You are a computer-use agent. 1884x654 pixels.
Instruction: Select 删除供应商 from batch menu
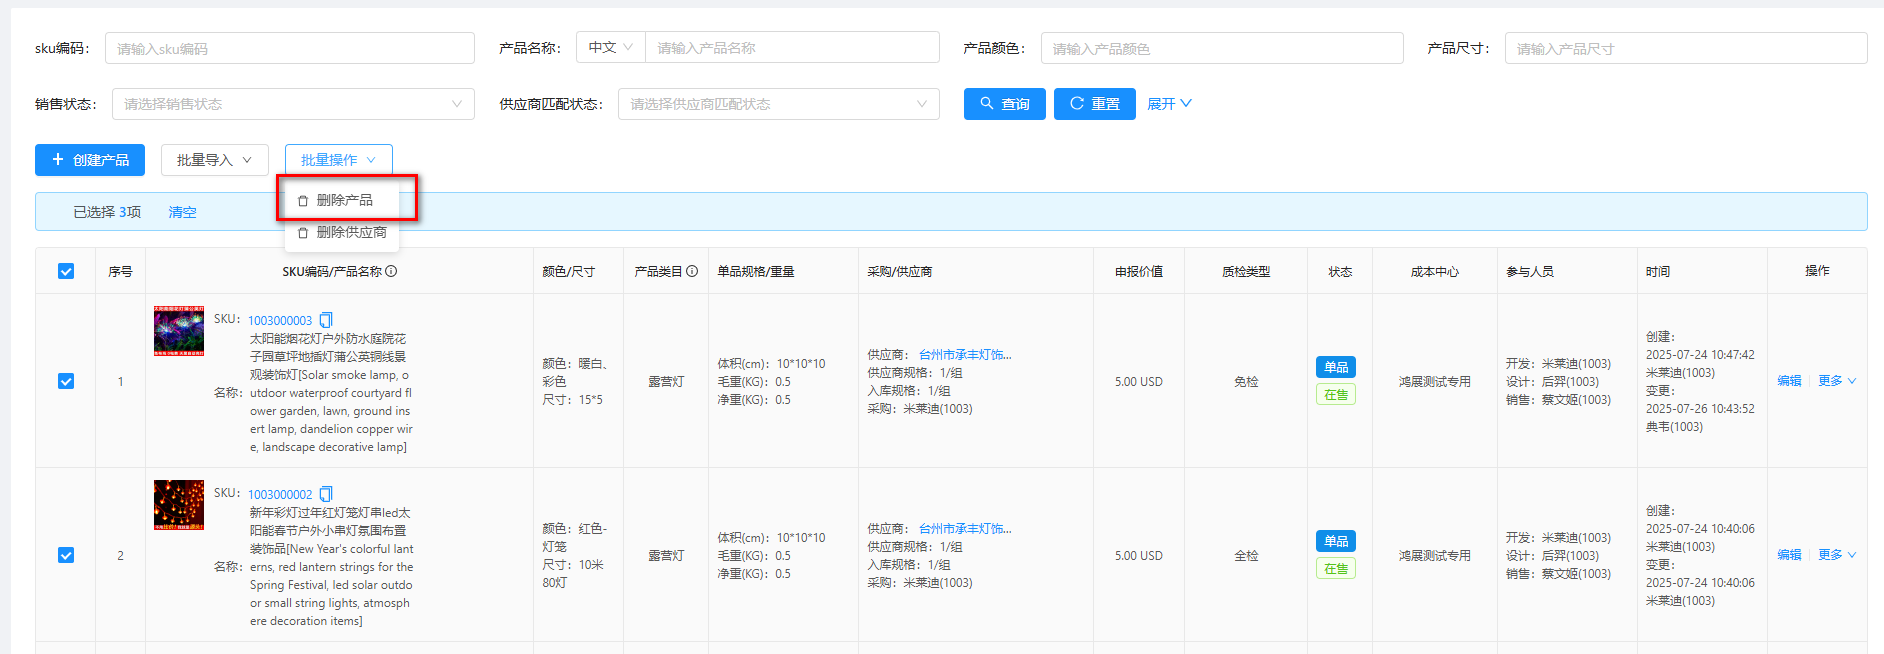click(x=351, y=232)
